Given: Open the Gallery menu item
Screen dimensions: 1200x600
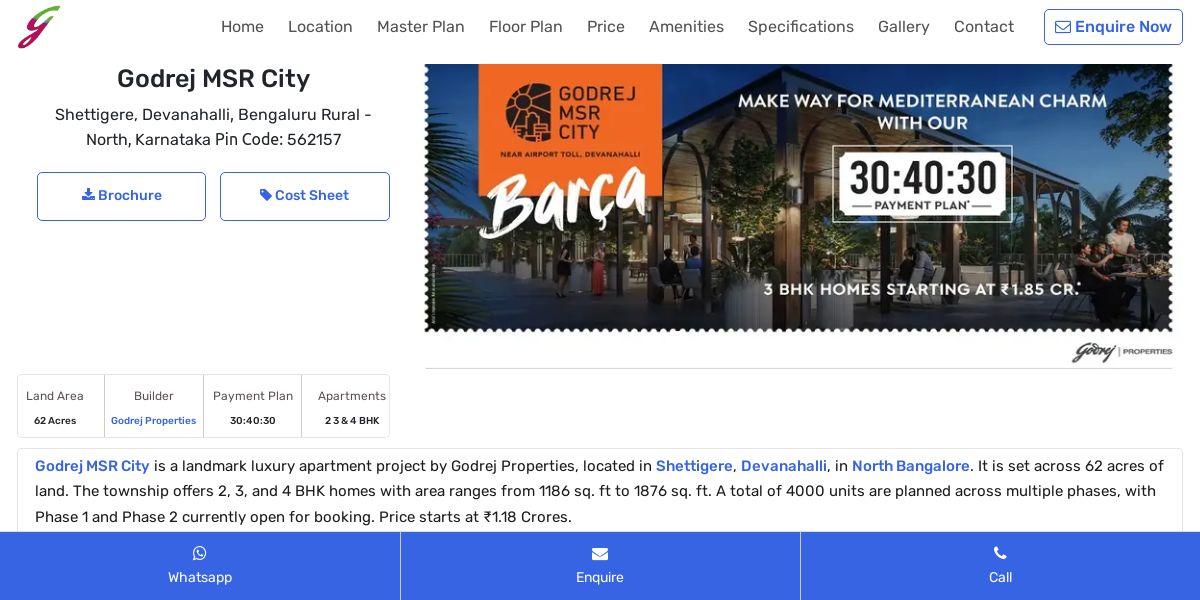Looking at the screenshot, I should point(904,27).
